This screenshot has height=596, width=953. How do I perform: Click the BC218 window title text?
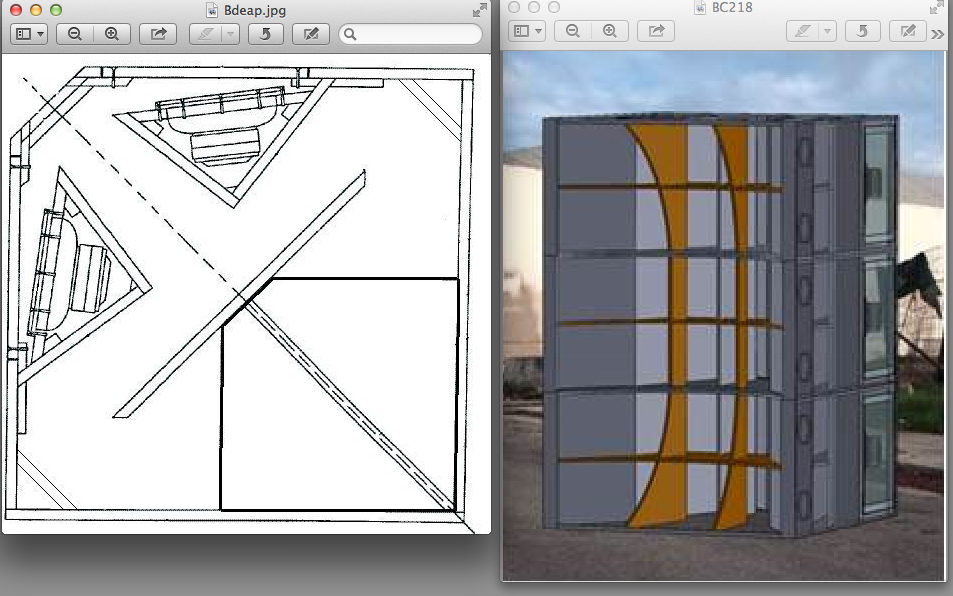(x=732, y=7)
